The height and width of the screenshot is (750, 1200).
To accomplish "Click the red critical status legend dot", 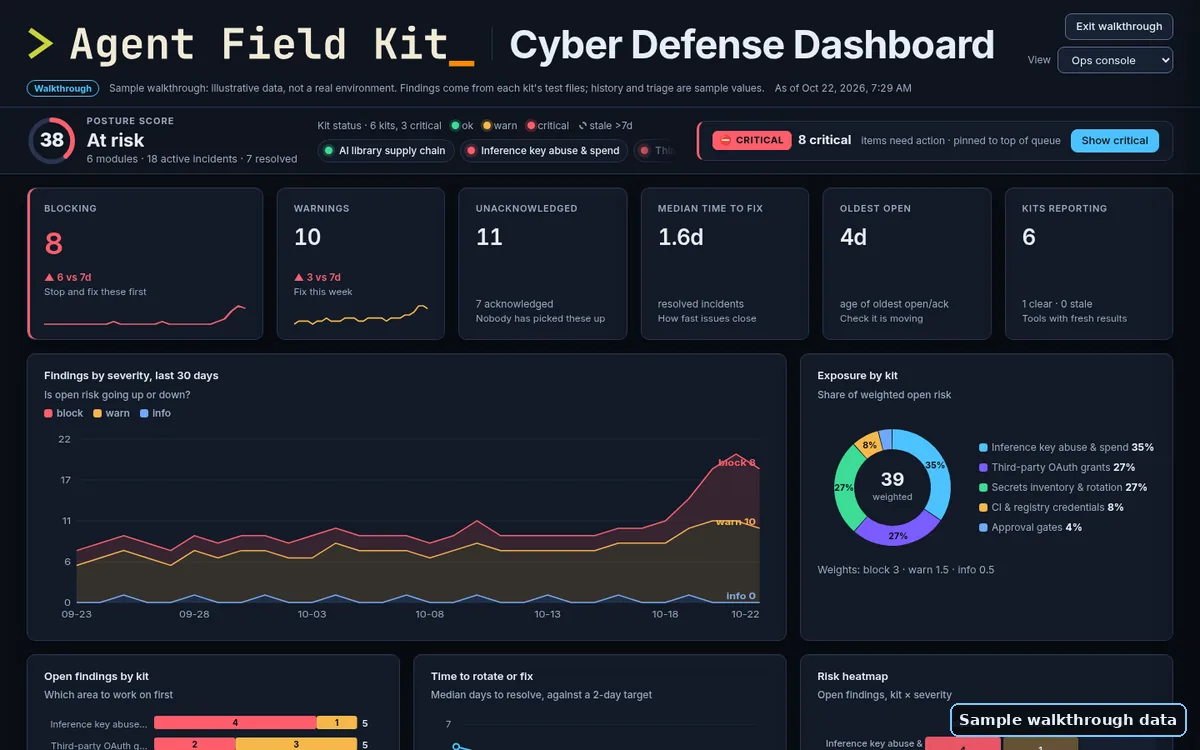I will point(530,126).
